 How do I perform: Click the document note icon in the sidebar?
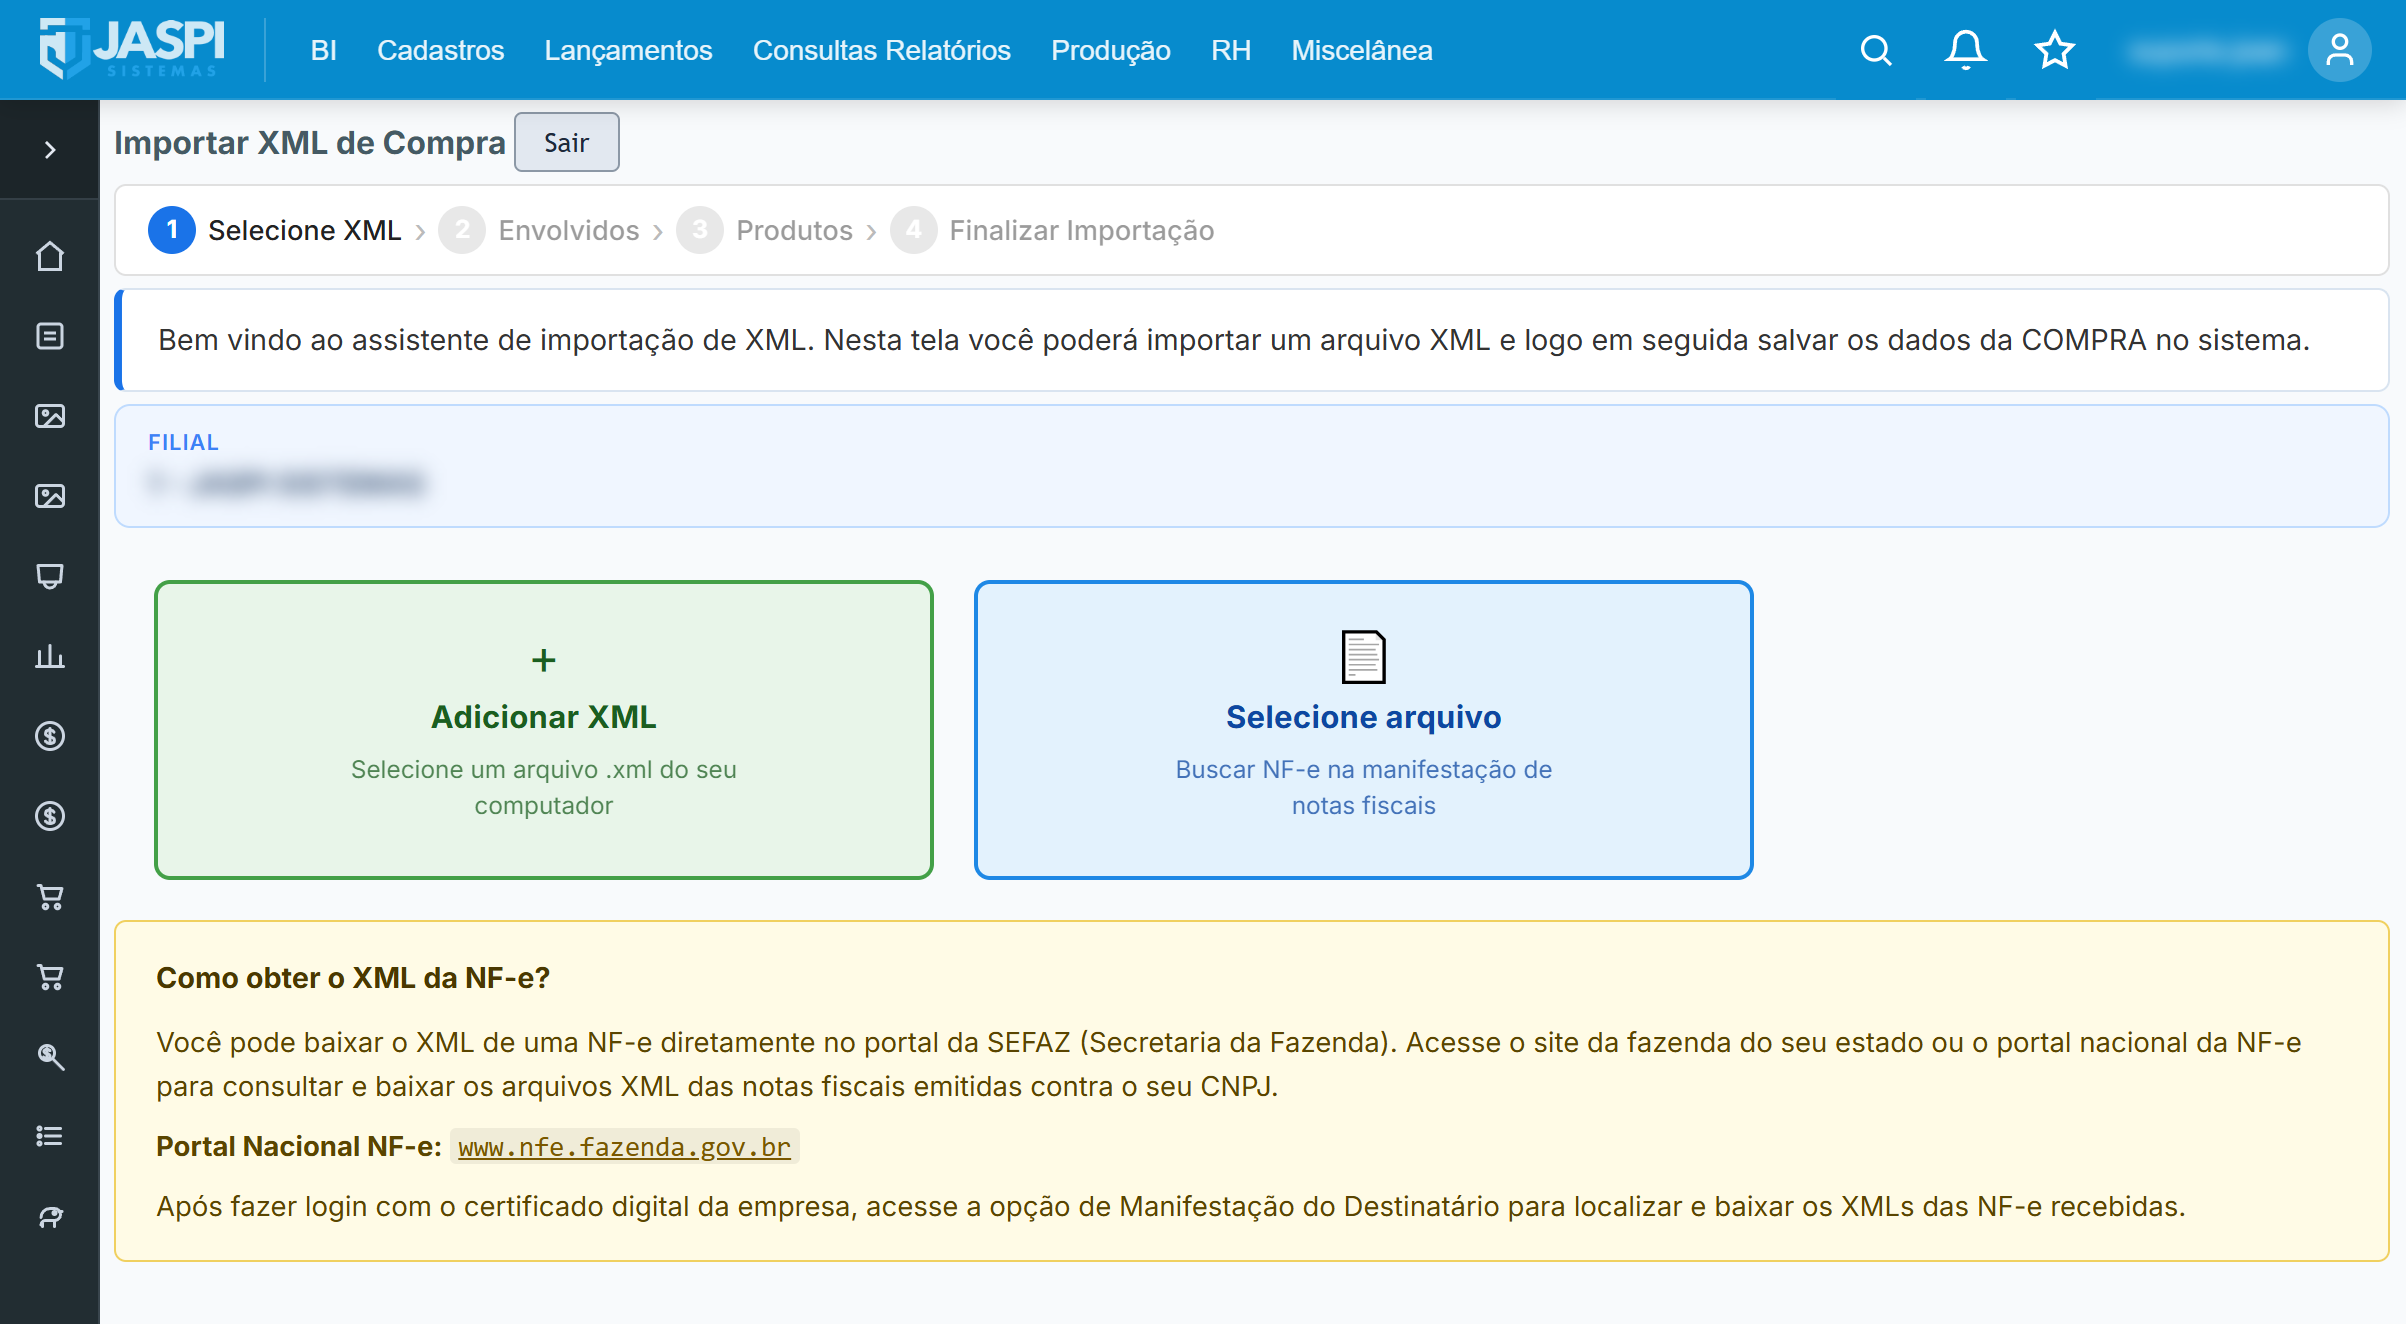click(x=50, y=336)
